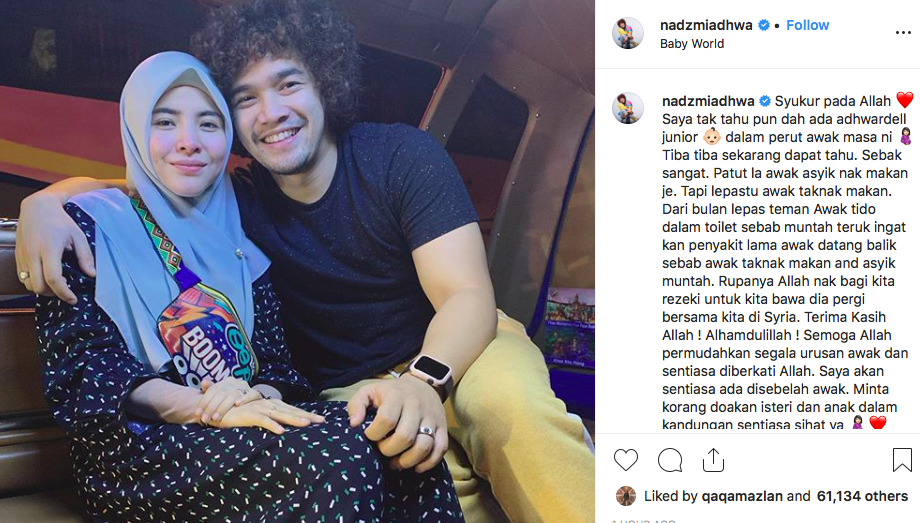Open nadzmiadhwa username in caption
This screenshot has width=920, height=523.
coord(708,101)
